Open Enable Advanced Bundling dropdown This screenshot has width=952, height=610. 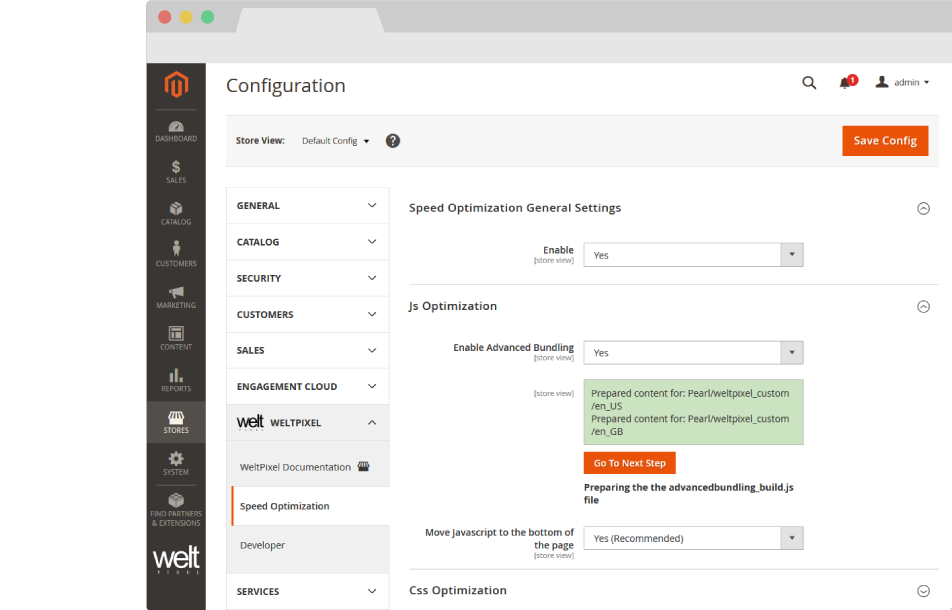(x=693, y=353)
